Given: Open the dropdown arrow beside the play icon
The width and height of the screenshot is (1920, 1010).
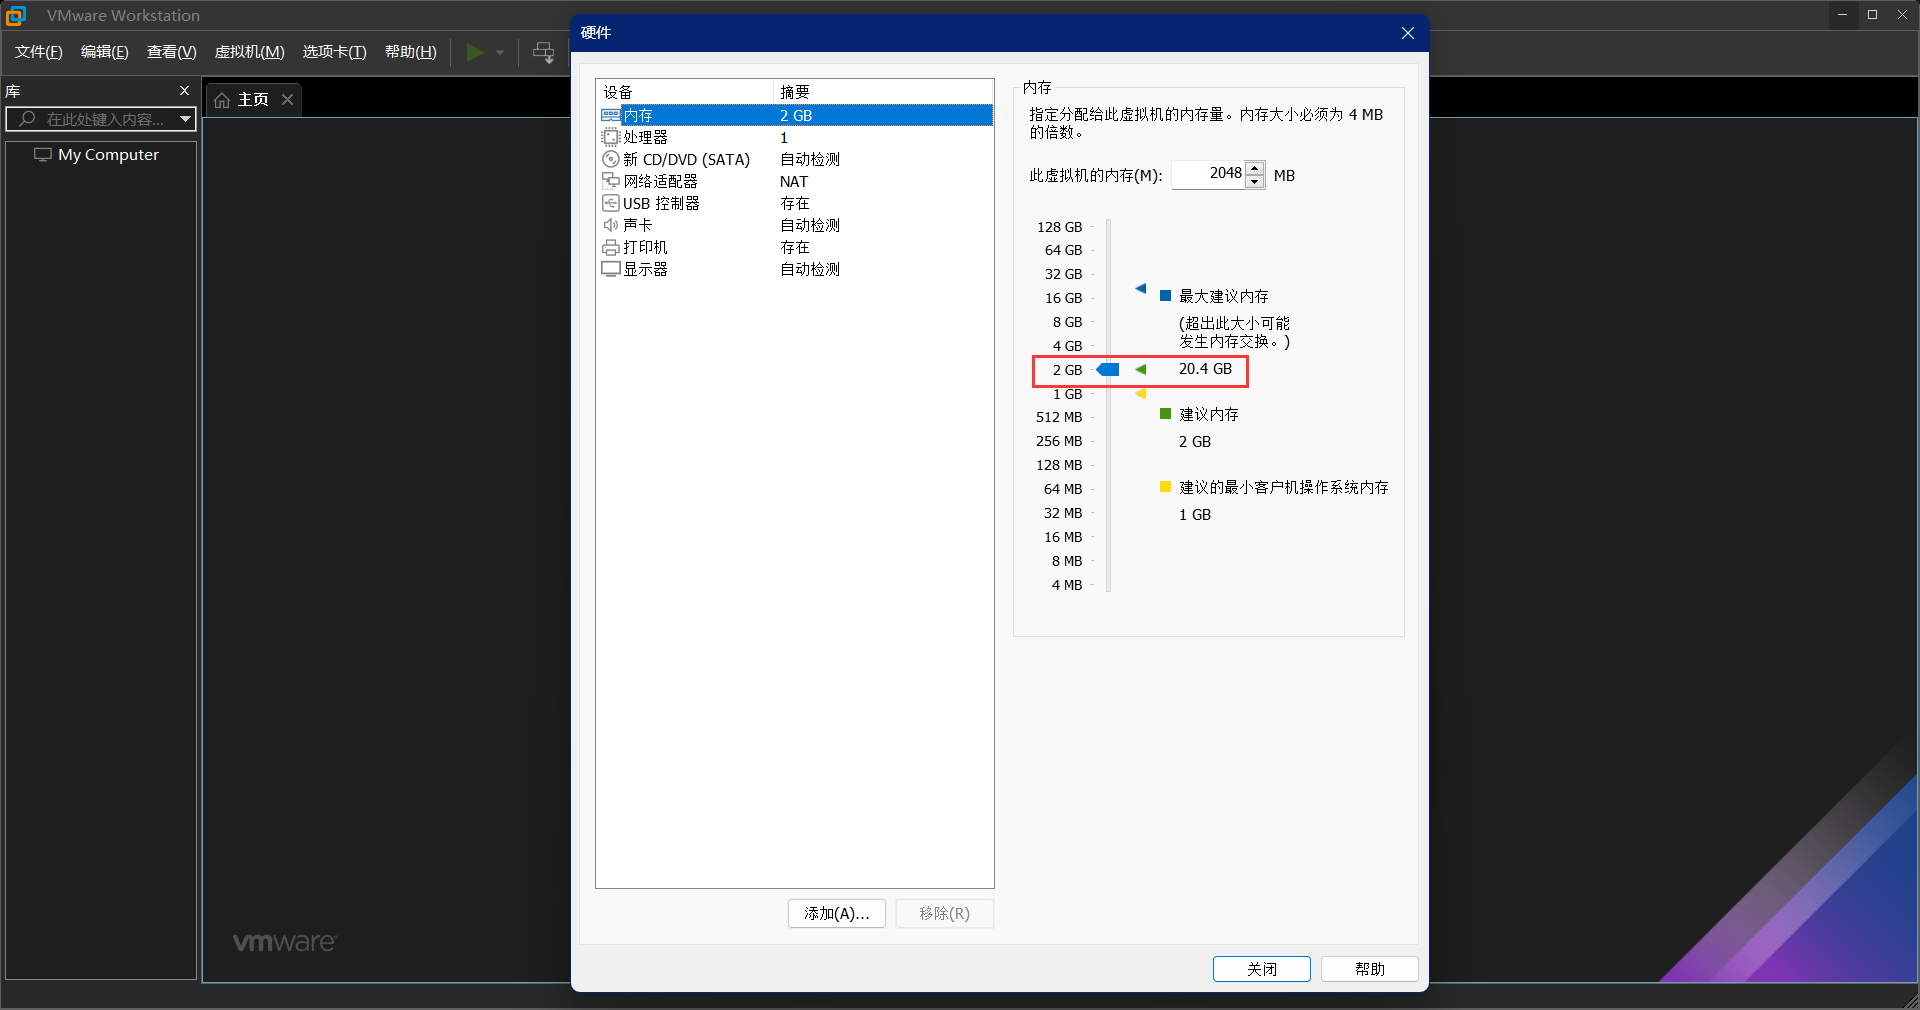Looking at the screenshot, I should 500,52.
